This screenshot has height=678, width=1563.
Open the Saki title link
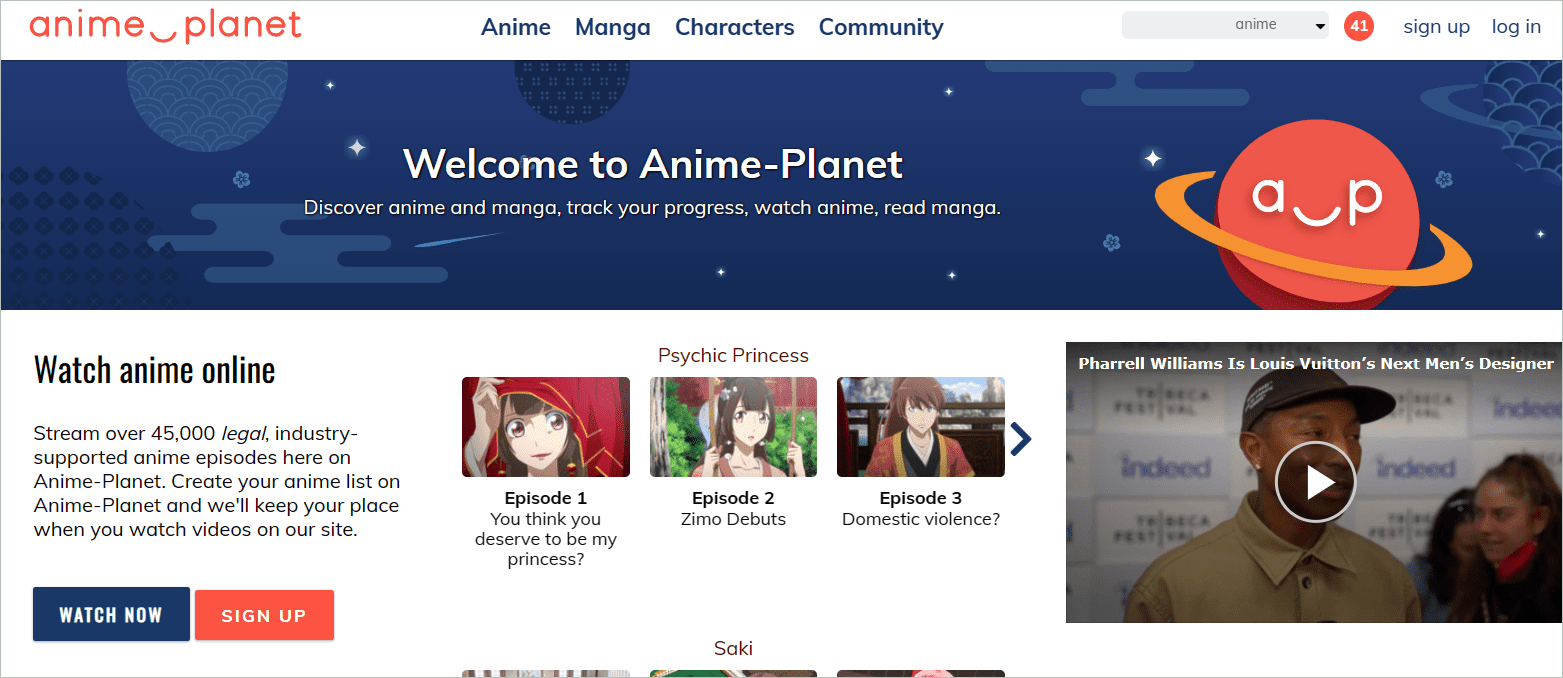tap(733, 648)
